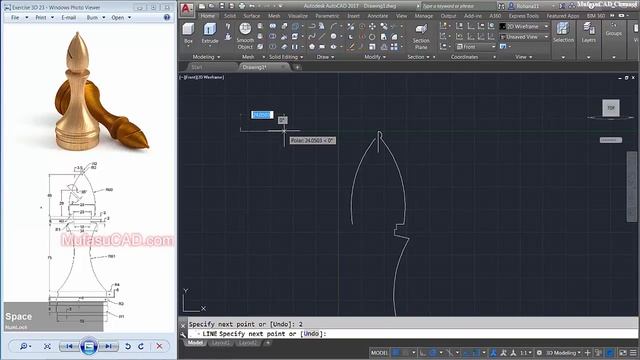The width and height of the screenshot is (640, 360).
Task: Click the sign-in user icon
Action: coord(511,6)
